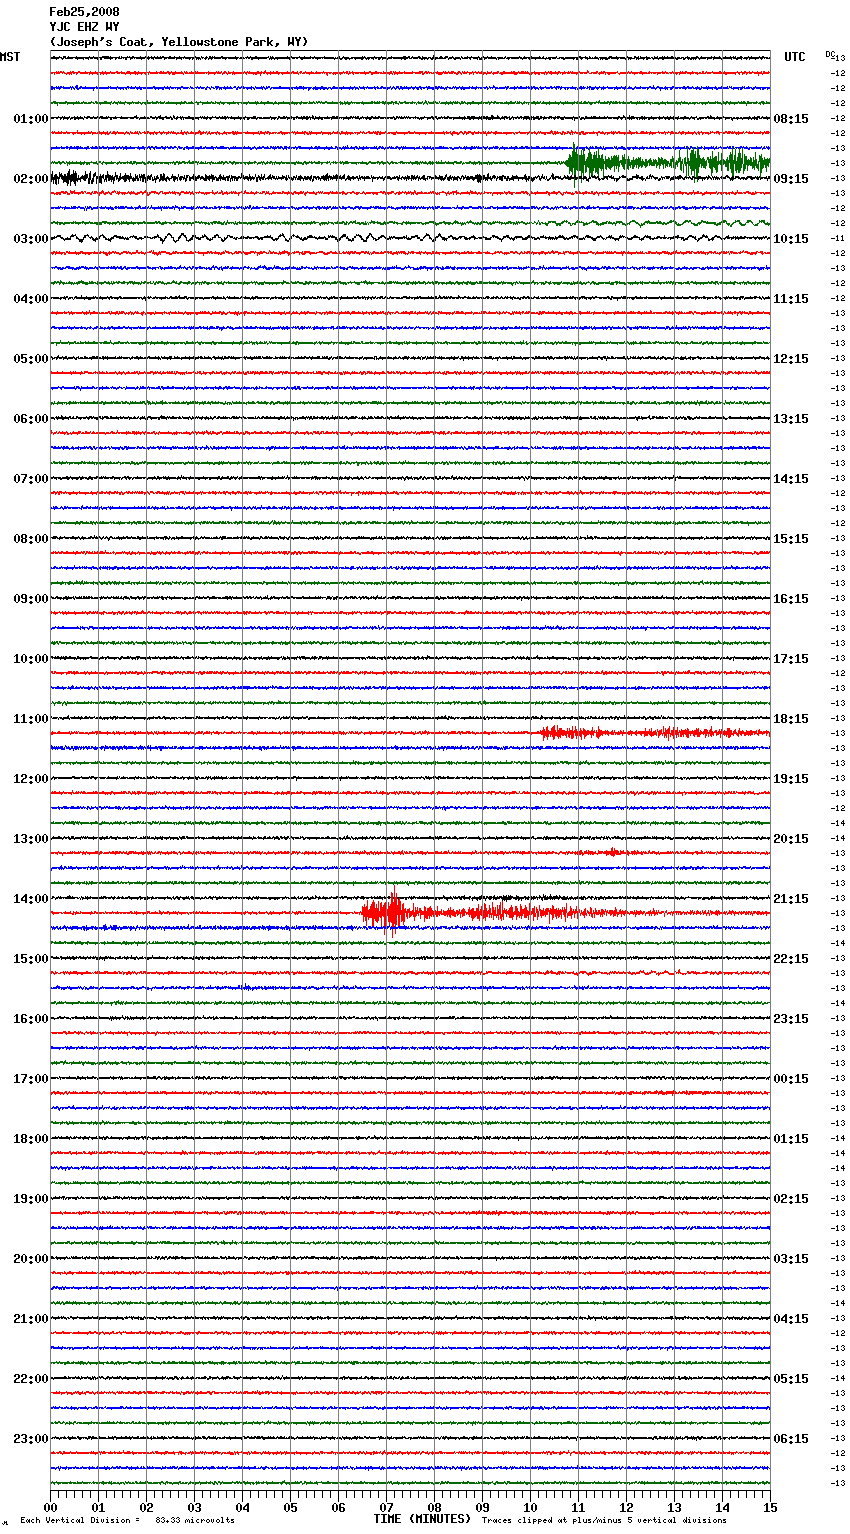
Task: Click the 09:15 UTC time label
Action: point(791,179)
